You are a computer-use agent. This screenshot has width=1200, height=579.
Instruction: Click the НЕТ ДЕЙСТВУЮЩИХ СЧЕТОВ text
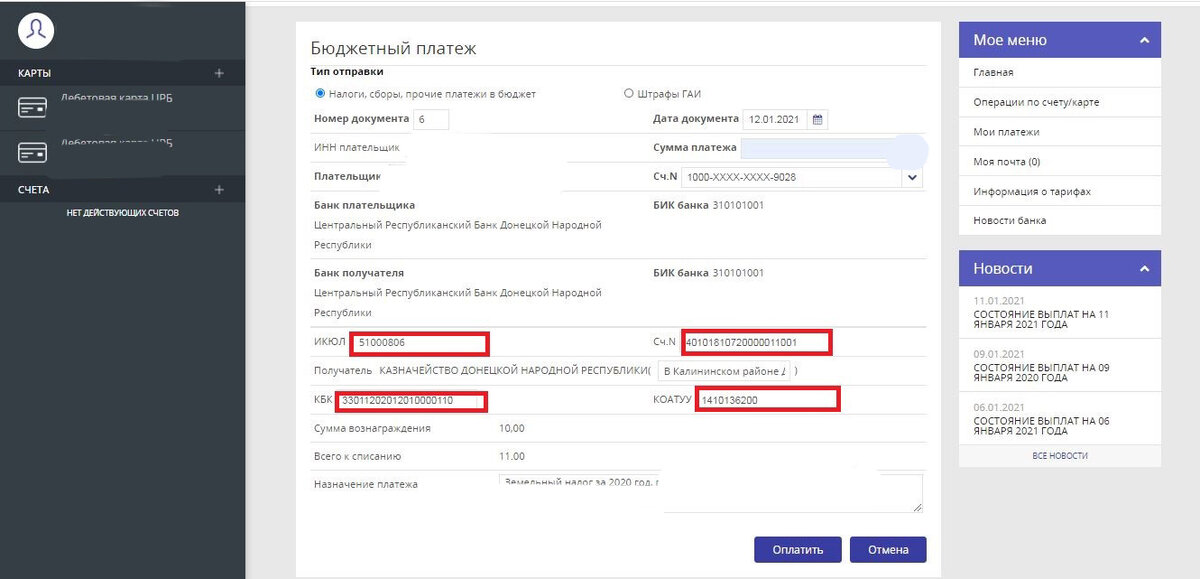click(123, 213)
